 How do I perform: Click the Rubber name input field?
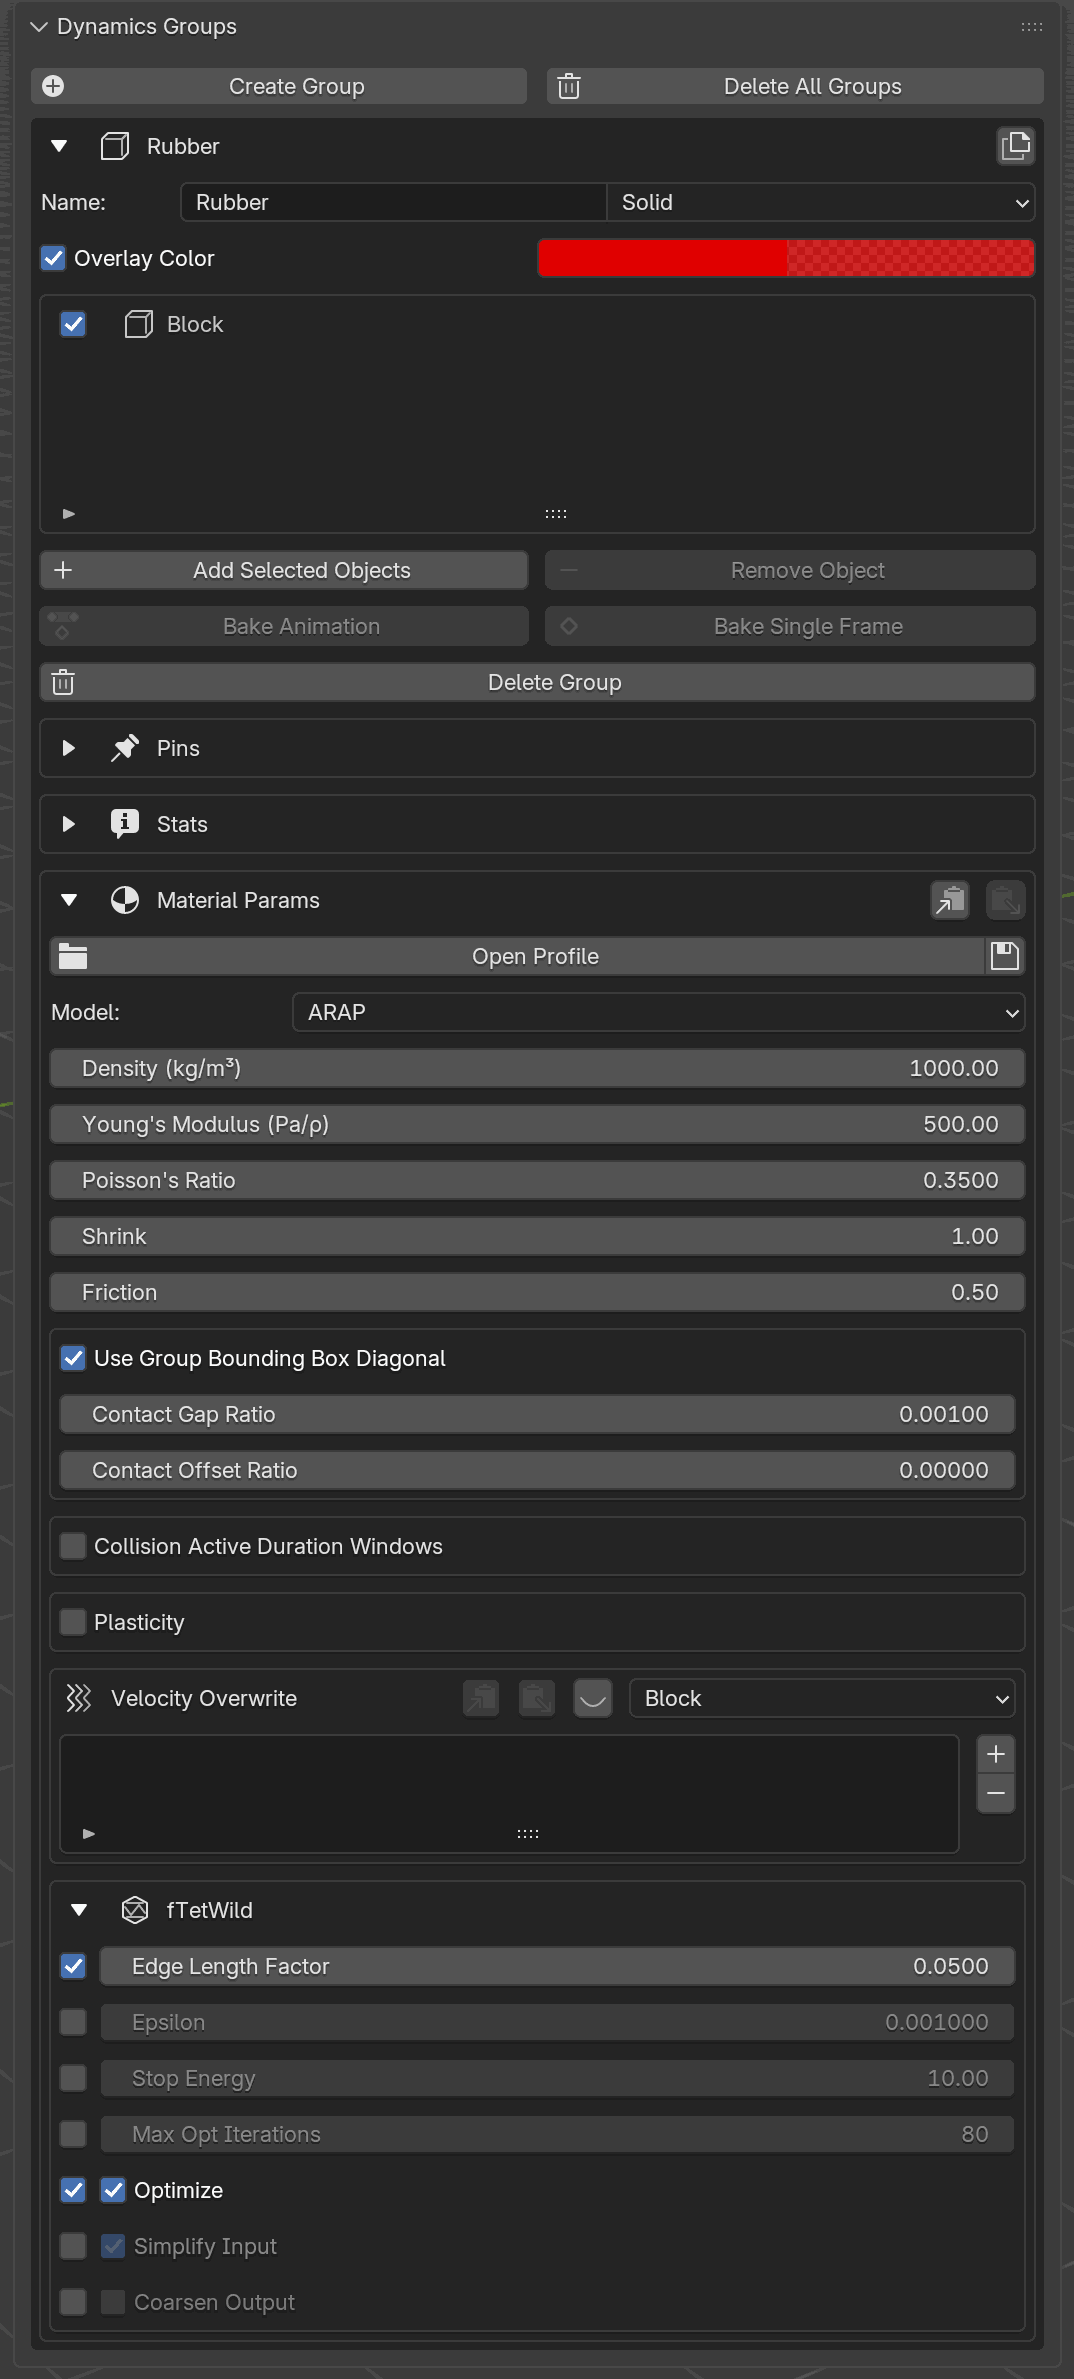tap(393, 202)
